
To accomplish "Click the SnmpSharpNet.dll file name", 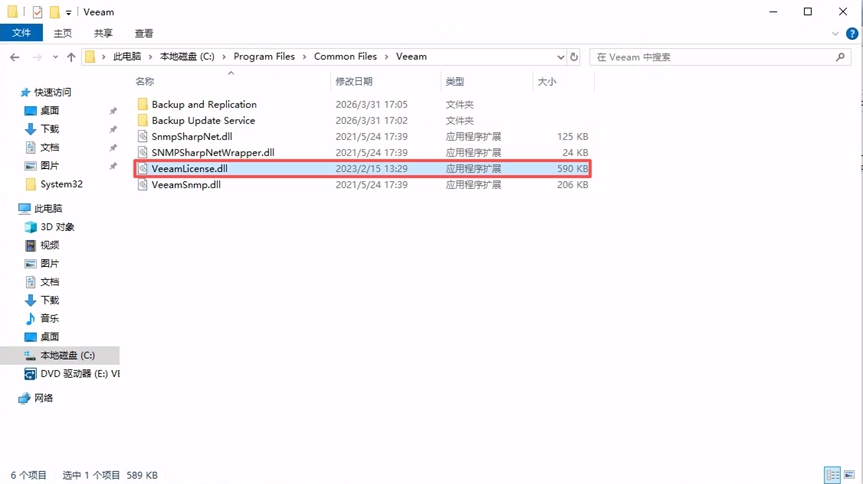I will 192,136.
